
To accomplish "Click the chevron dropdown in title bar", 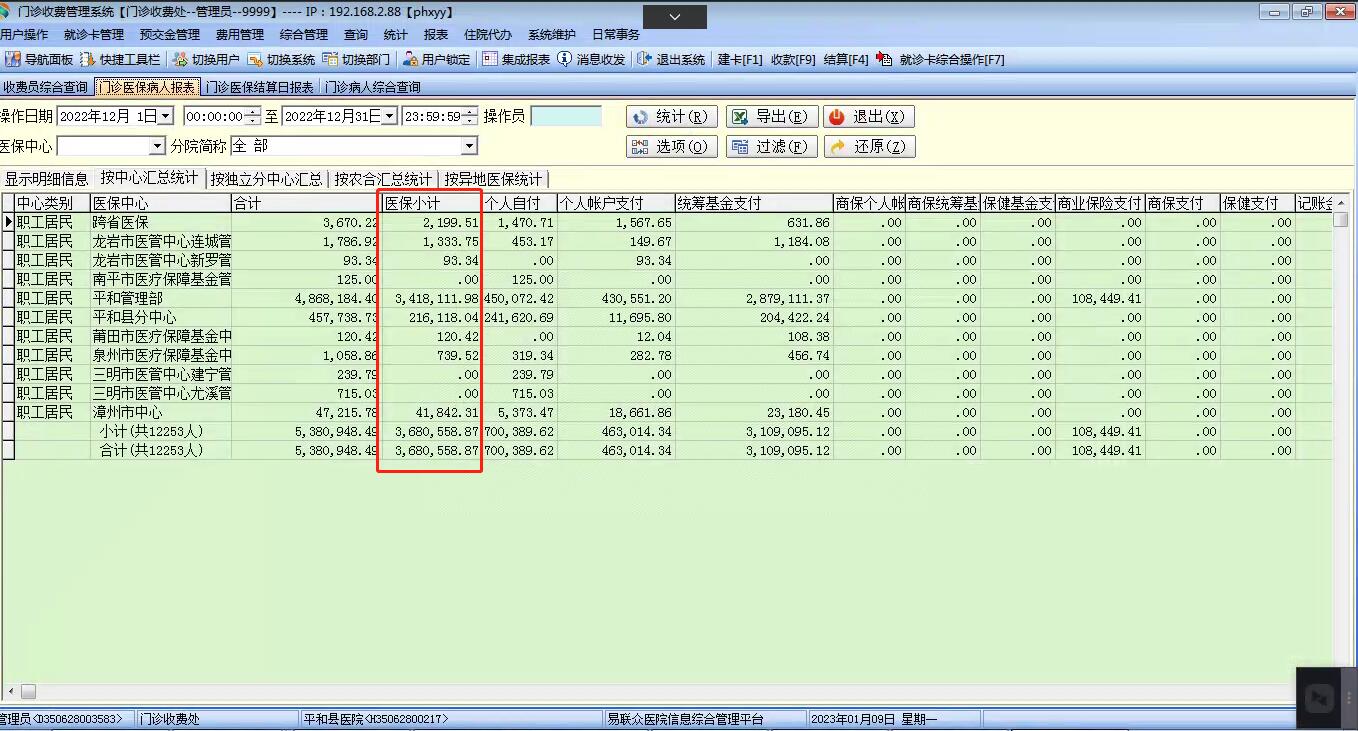I will pos(674,17).
